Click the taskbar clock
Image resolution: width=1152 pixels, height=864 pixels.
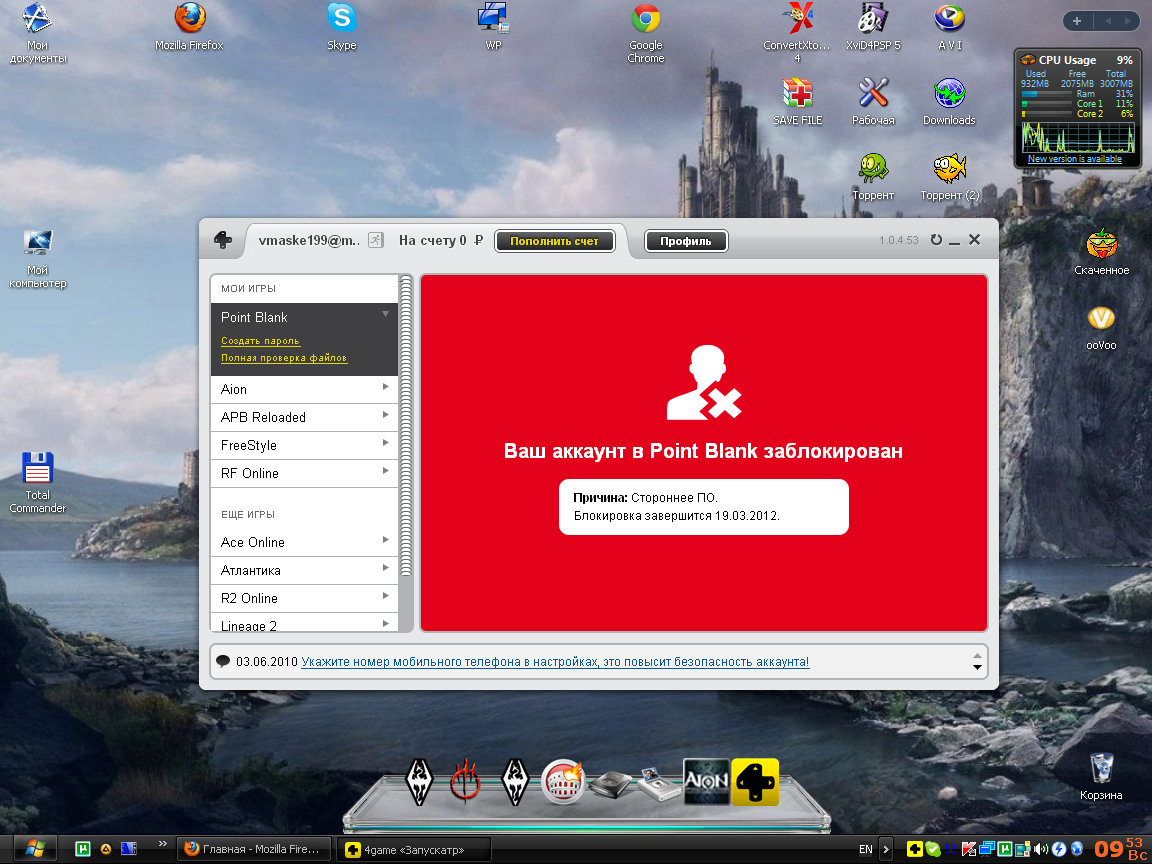(1120, 849)
